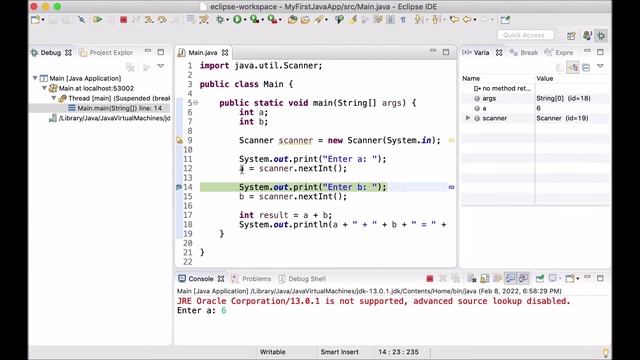Click Collapse All in Variables view

[586, 67]
